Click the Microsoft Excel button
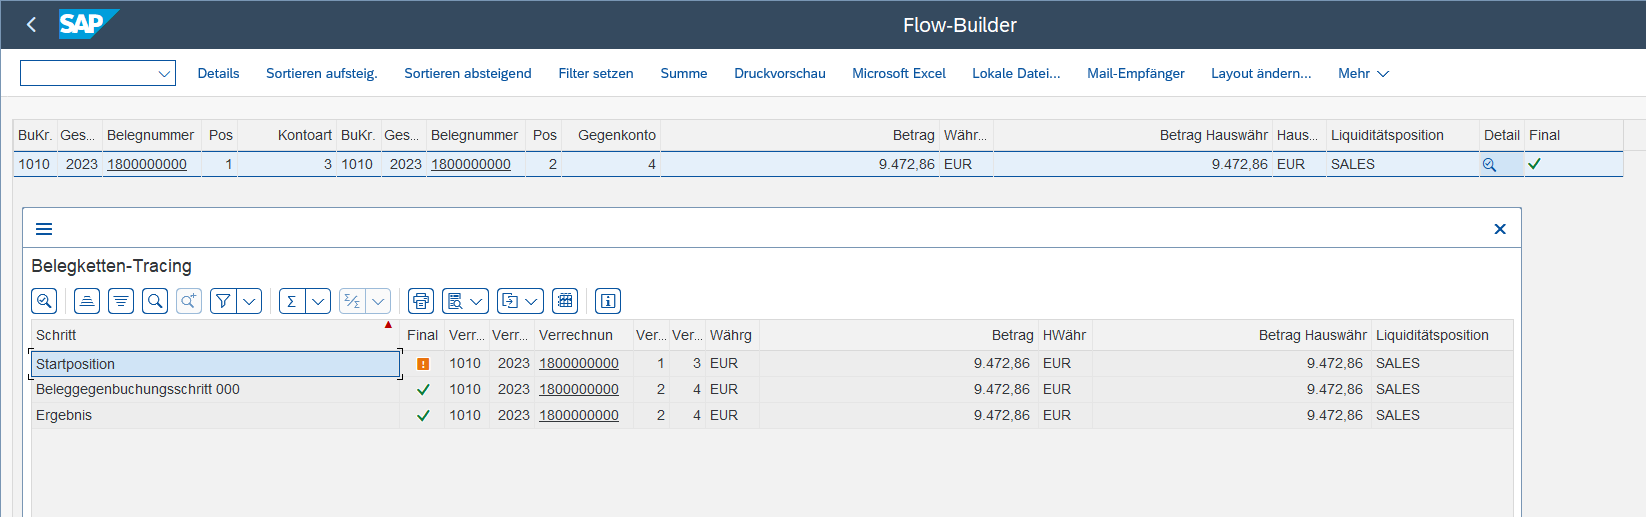Viewport: 1646px width, 517px height. tap(898, 73)
